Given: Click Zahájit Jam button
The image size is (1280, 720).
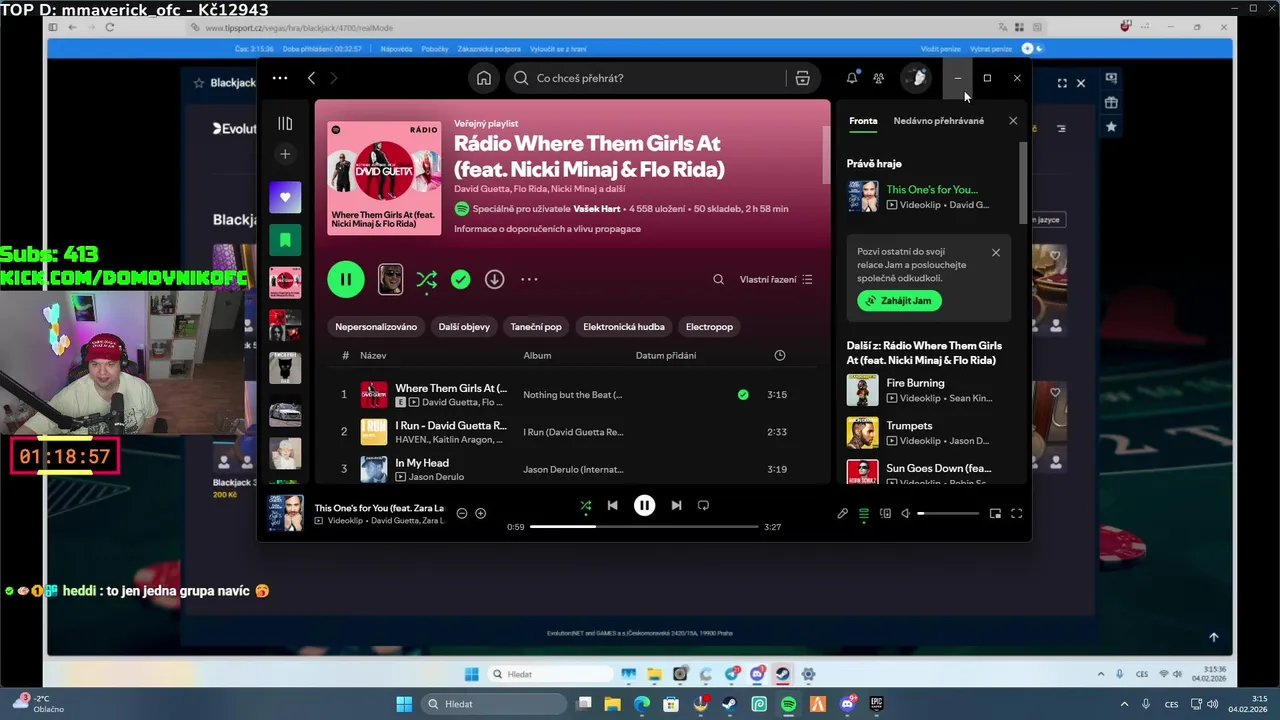Looking at the screenshot, I should pyautogui.click(x=899, y=300).
